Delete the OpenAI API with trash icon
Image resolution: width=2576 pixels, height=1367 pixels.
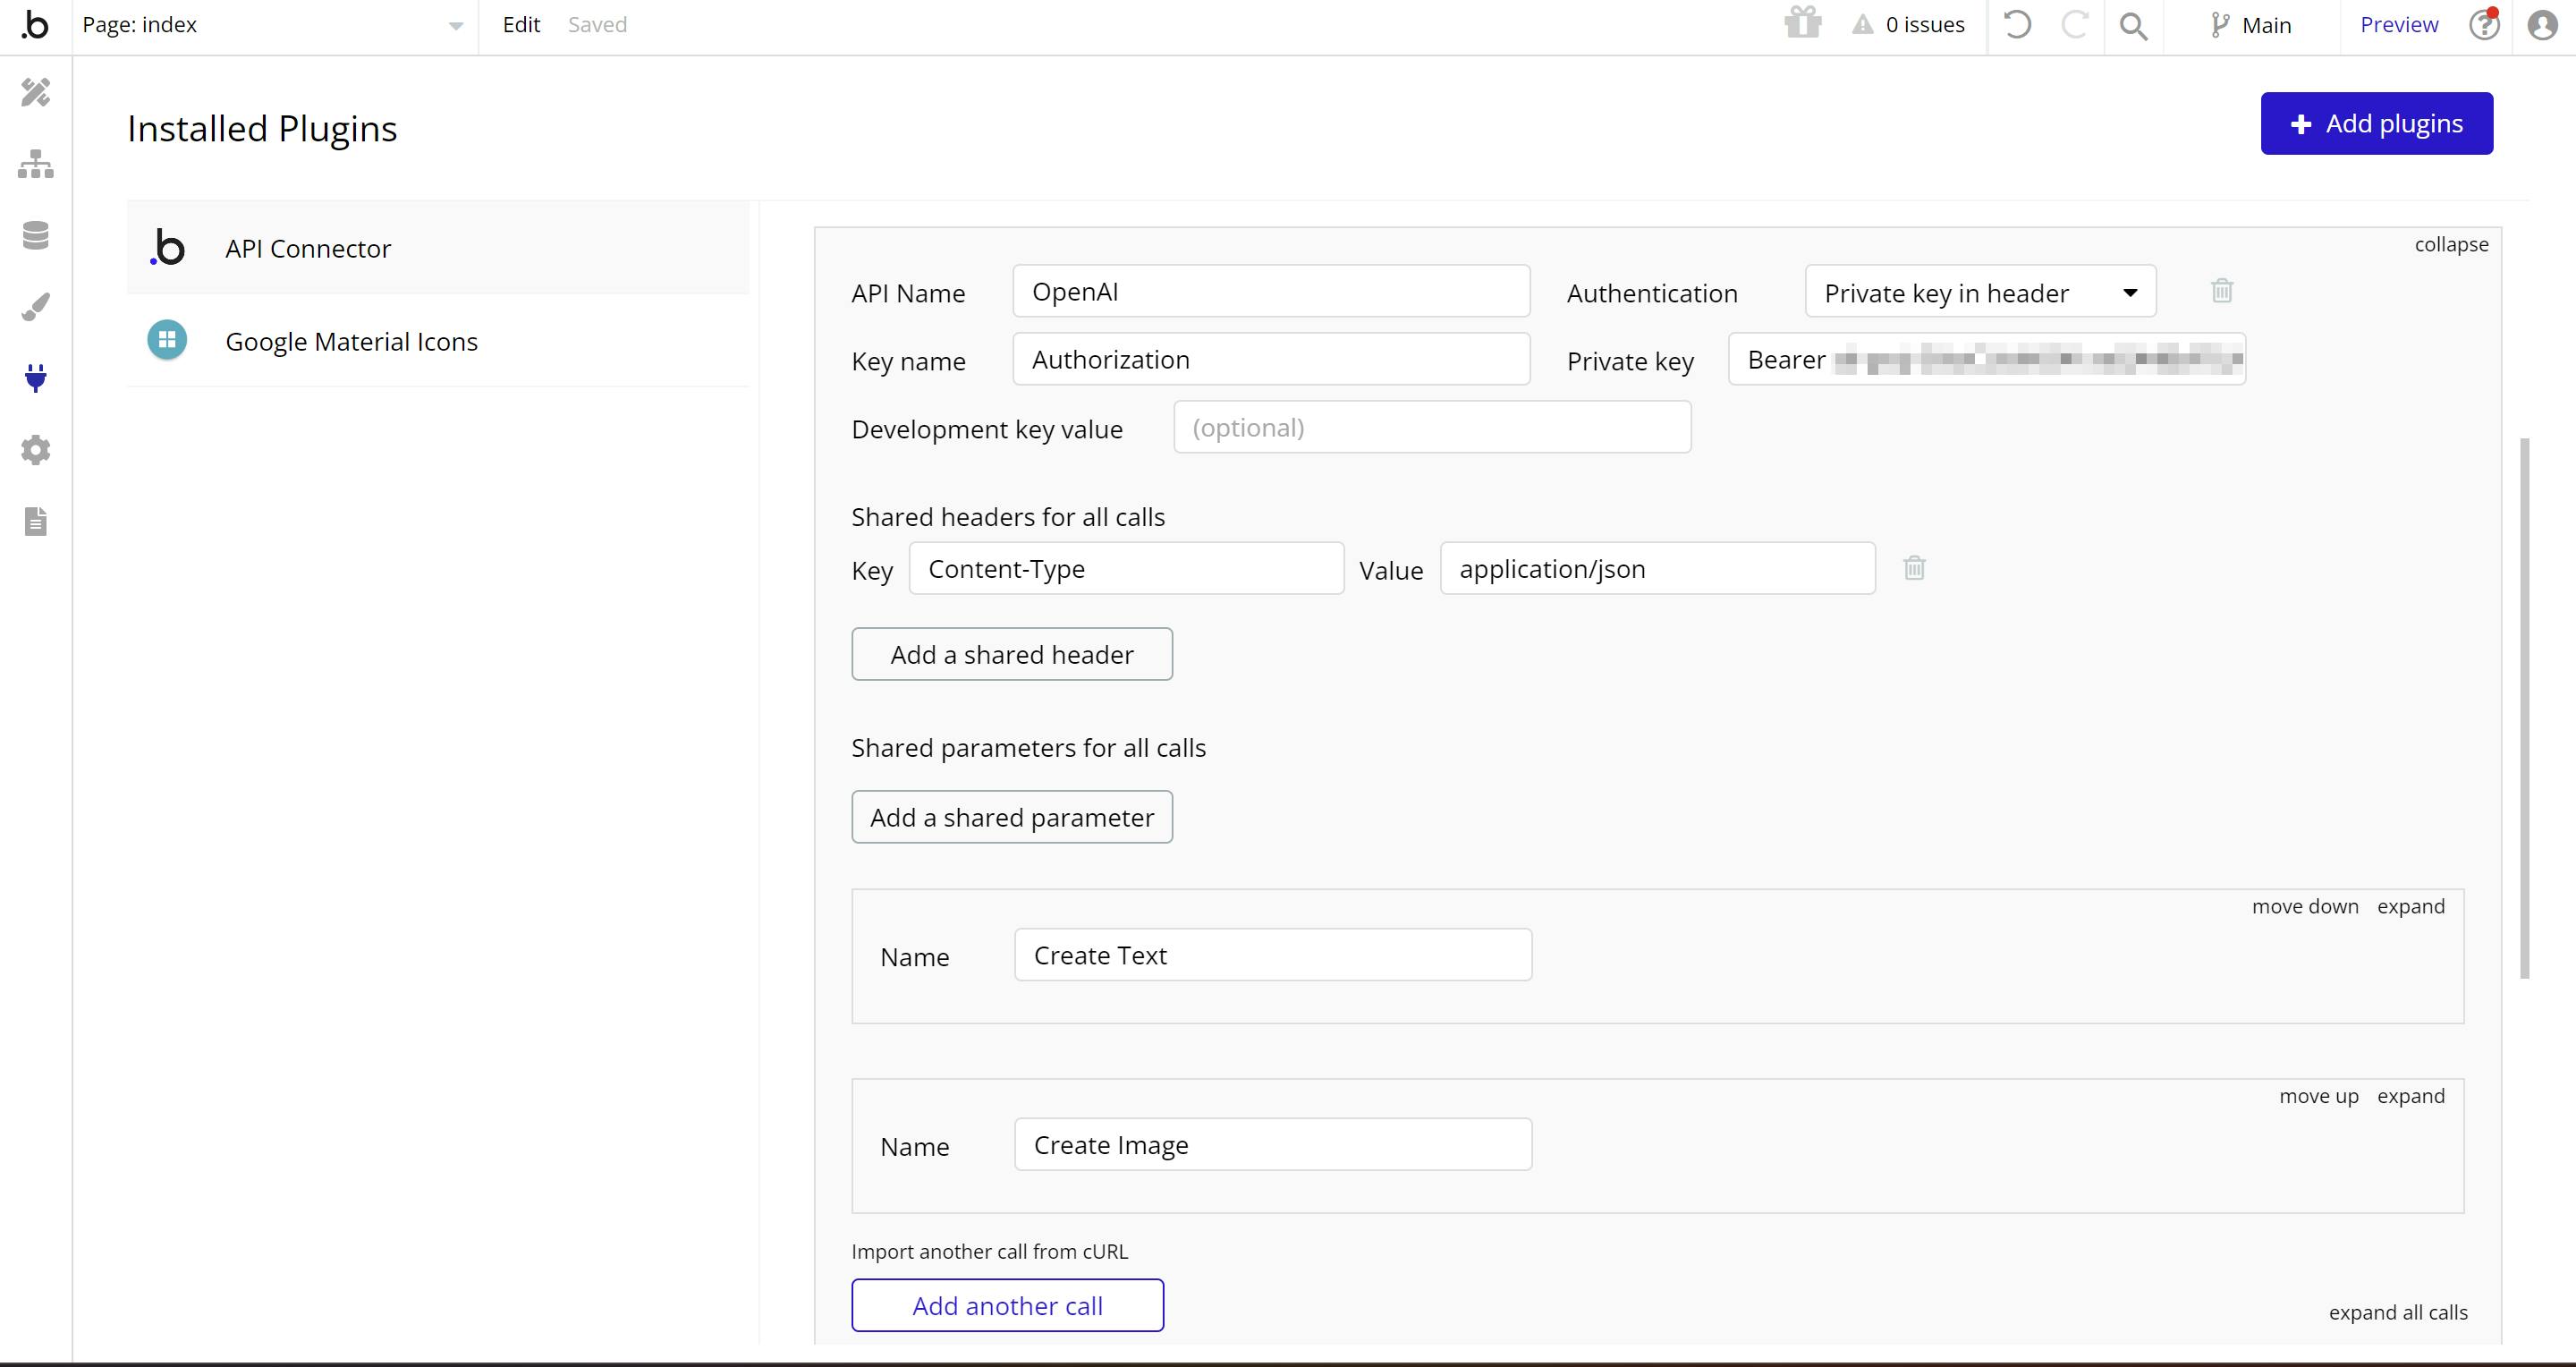[2221, 291]
